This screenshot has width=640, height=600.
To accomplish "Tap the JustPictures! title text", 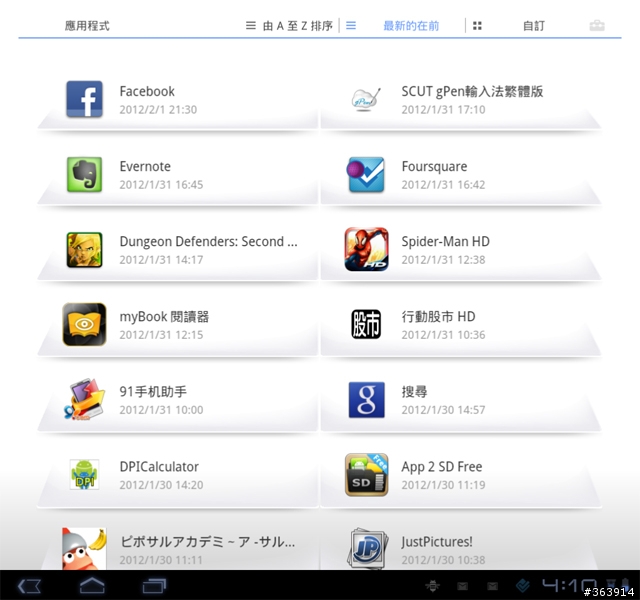I will pos(436,542).
